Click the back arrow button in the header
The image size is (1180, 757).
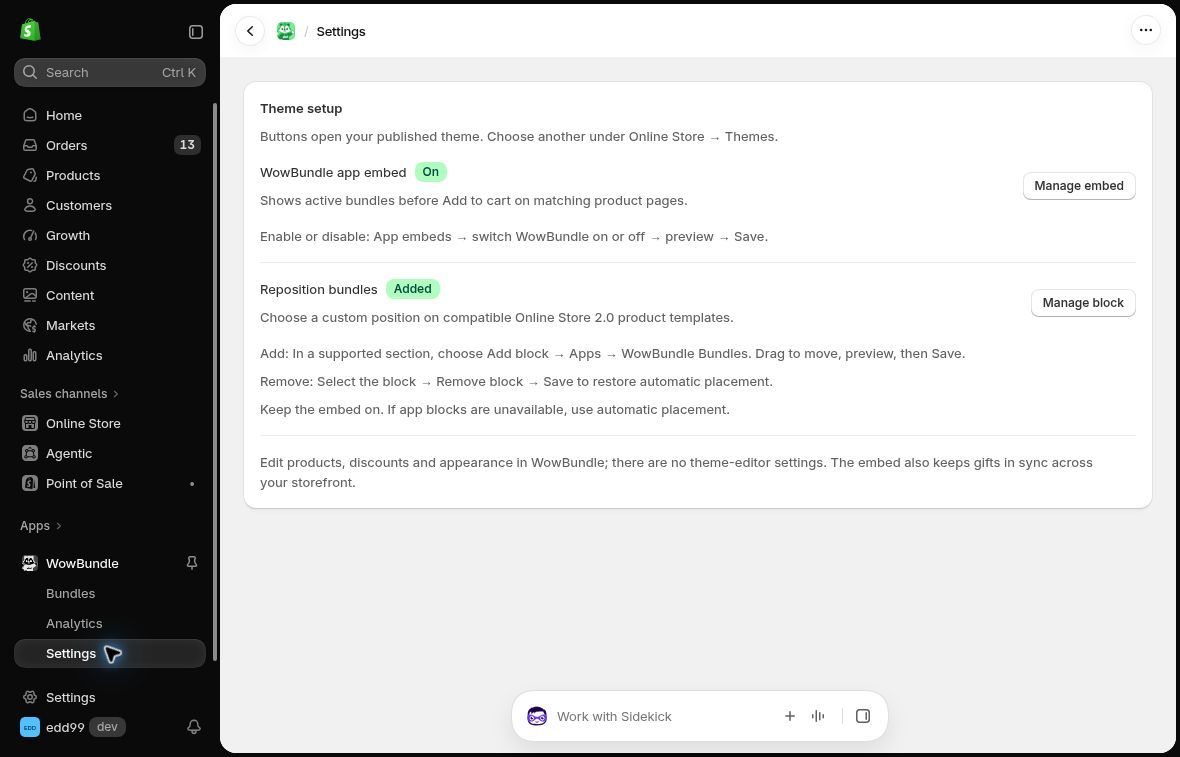[250, 32]
